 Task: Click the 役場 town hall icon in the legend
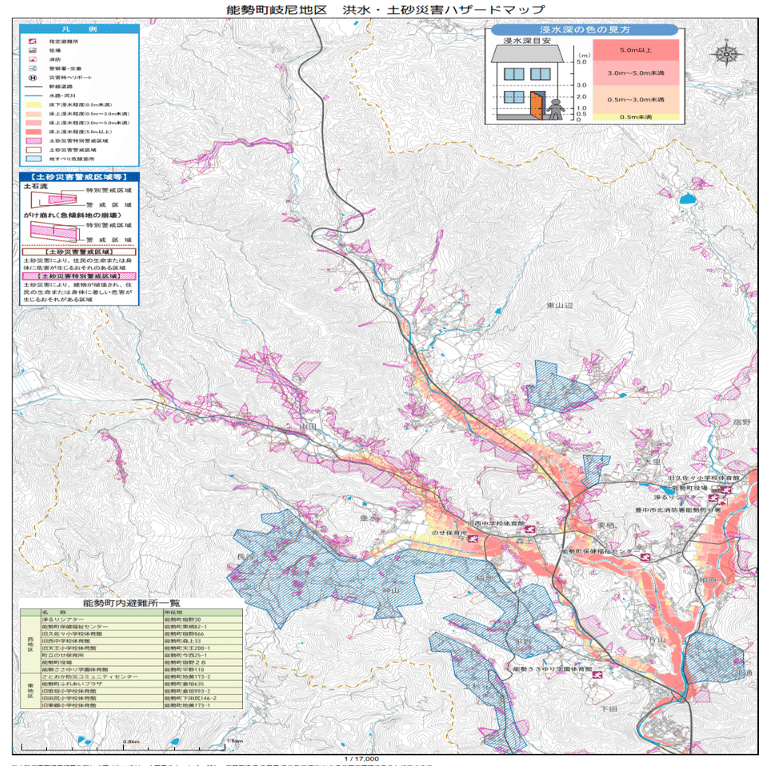click(x=33, y=50)
